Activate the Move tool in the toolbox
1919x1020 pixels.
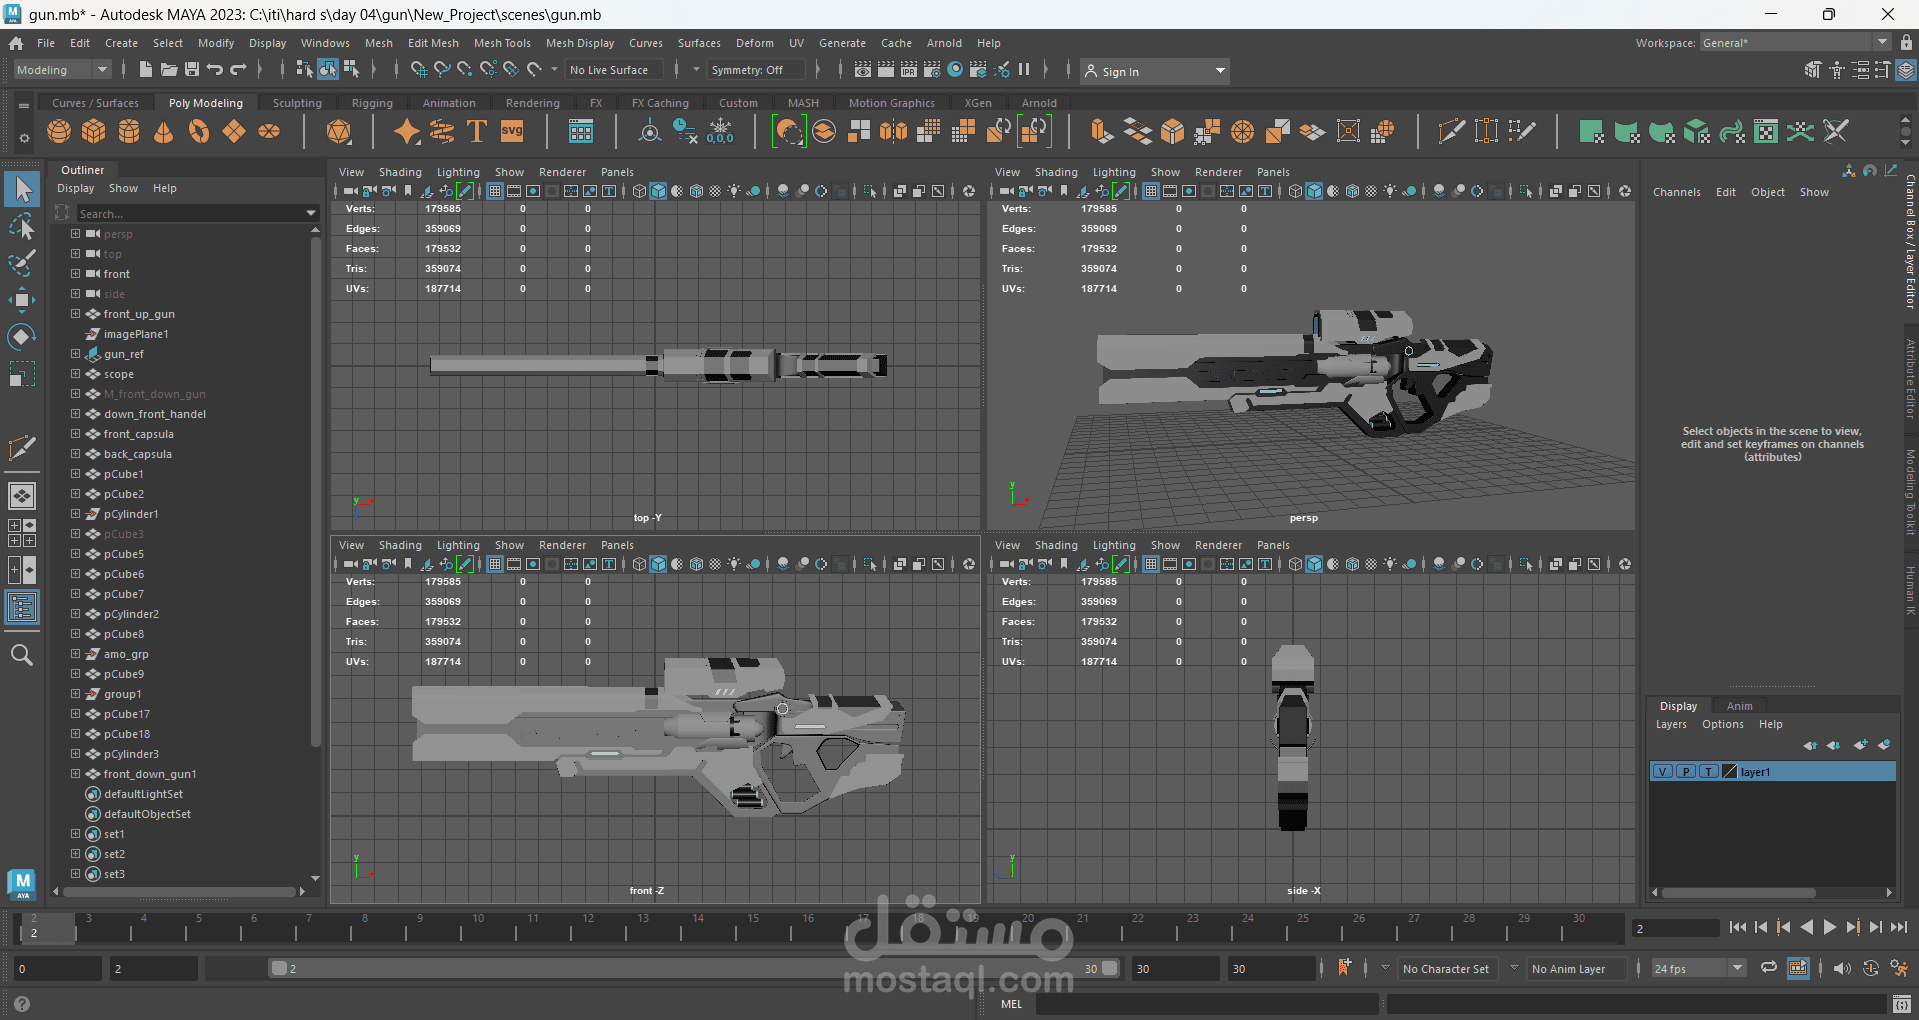22,300
